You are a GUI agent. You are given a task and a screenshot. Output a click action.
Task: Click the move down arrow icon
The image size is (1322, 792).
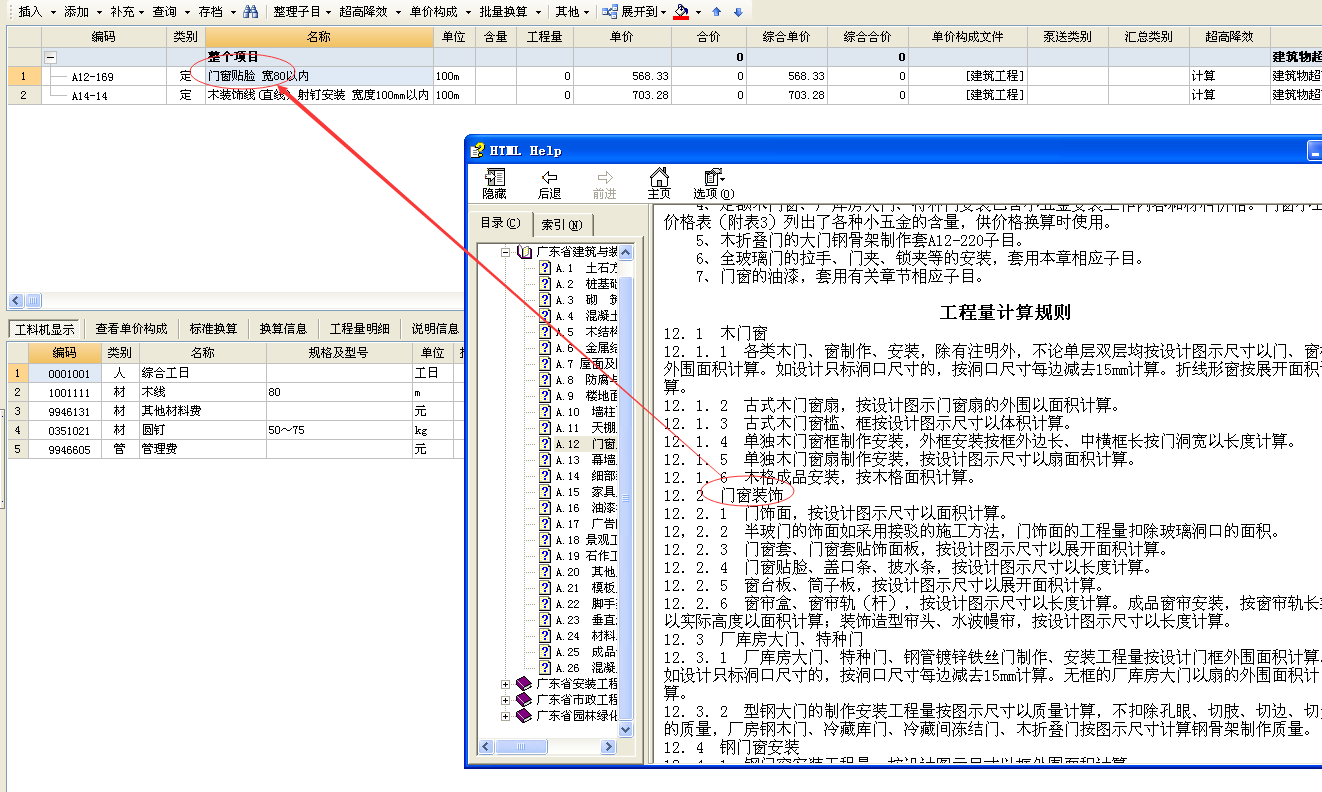coord(738,12)
